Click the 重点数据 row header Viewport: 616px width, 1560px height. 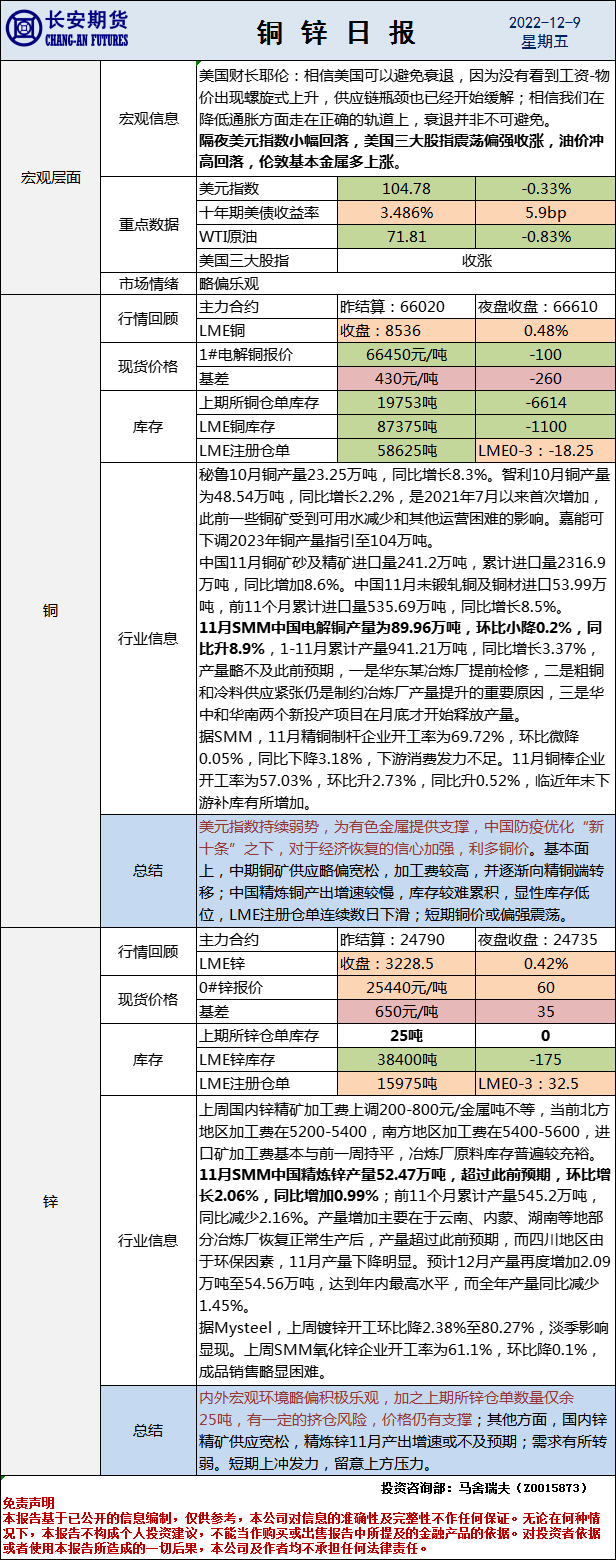149,223
